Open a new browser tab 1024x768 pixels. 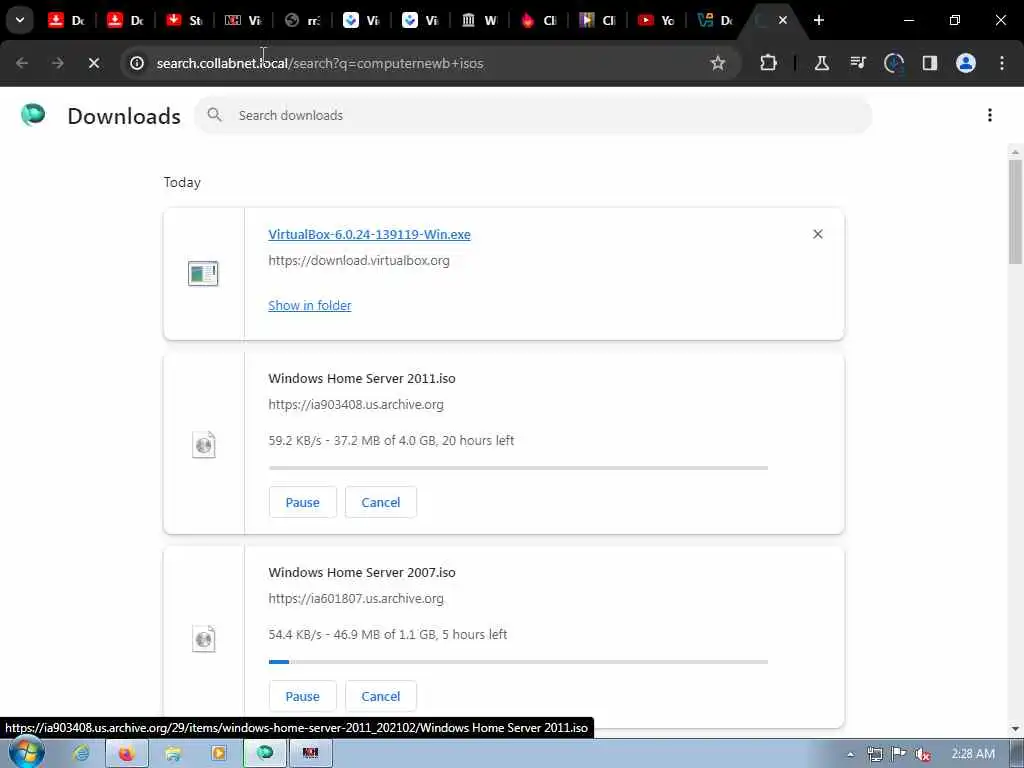point(818,20)
